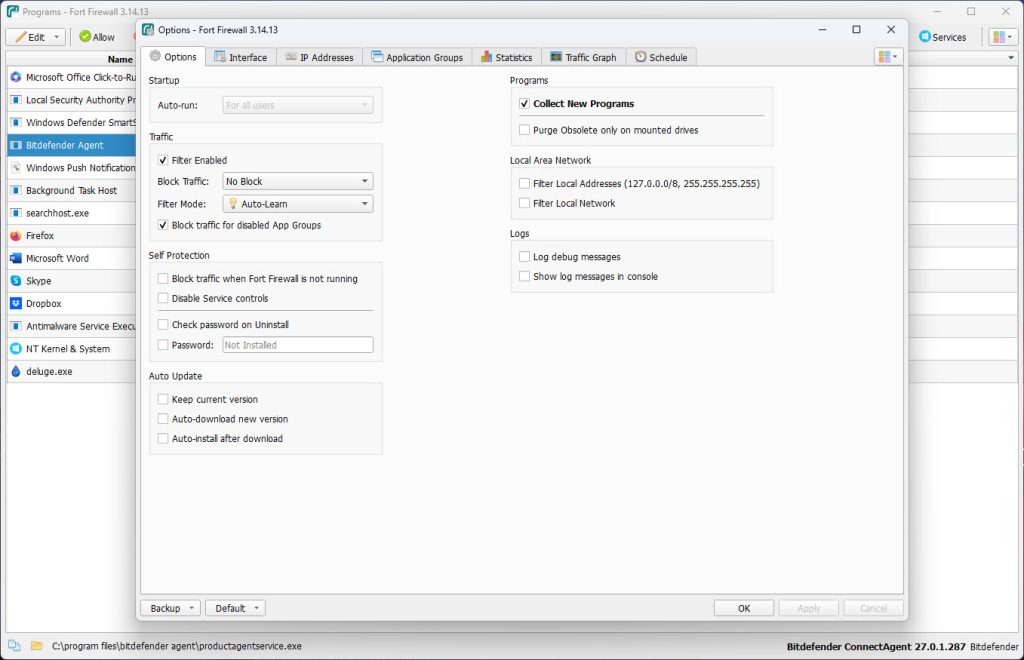Image resolution: width=1024 pixels, height=660 pixels.
Task: Open the Auto-run For all users dropdown
Action: tap(298, 105)
